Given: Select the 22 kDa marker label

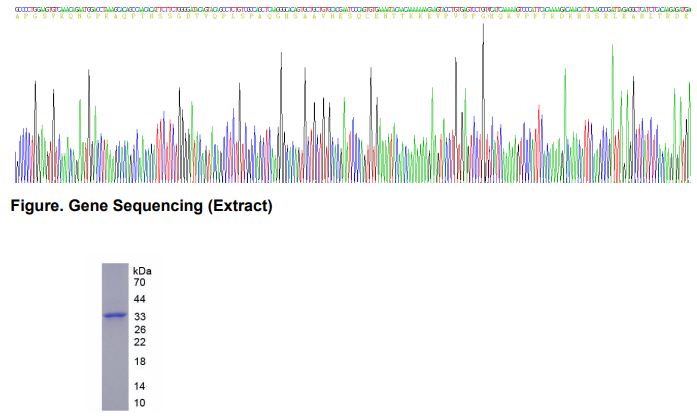Looking at the screenshot, I should 140,342.
